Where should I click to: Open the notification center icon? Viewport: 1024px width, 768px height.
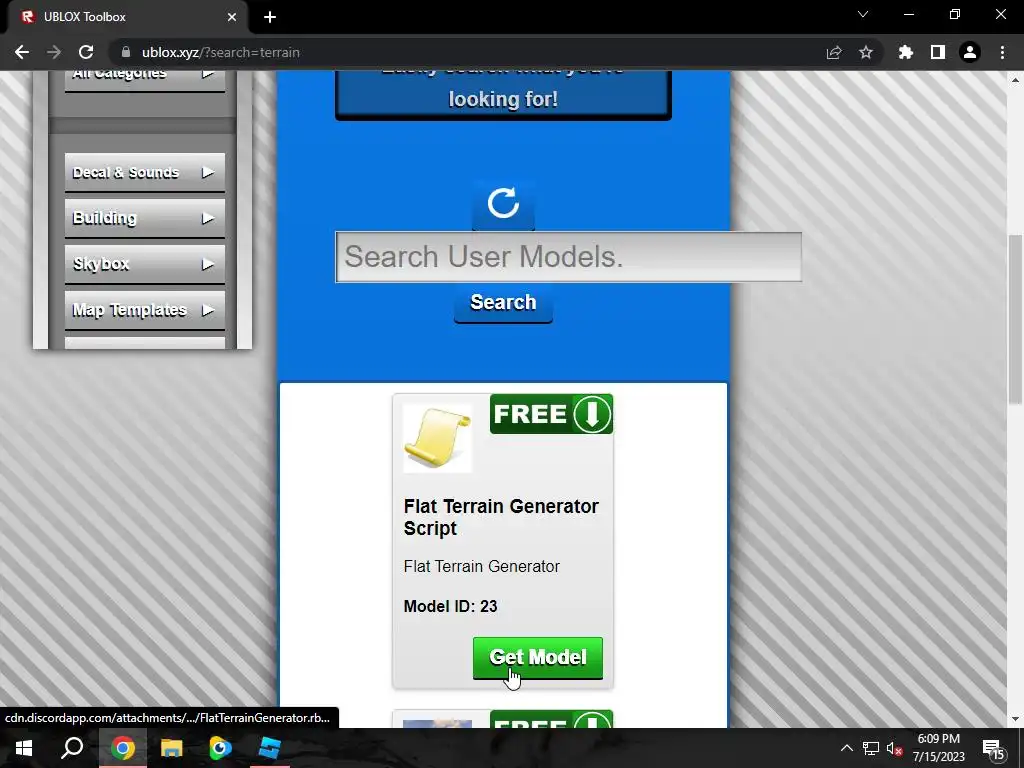(x=993, y=749)
